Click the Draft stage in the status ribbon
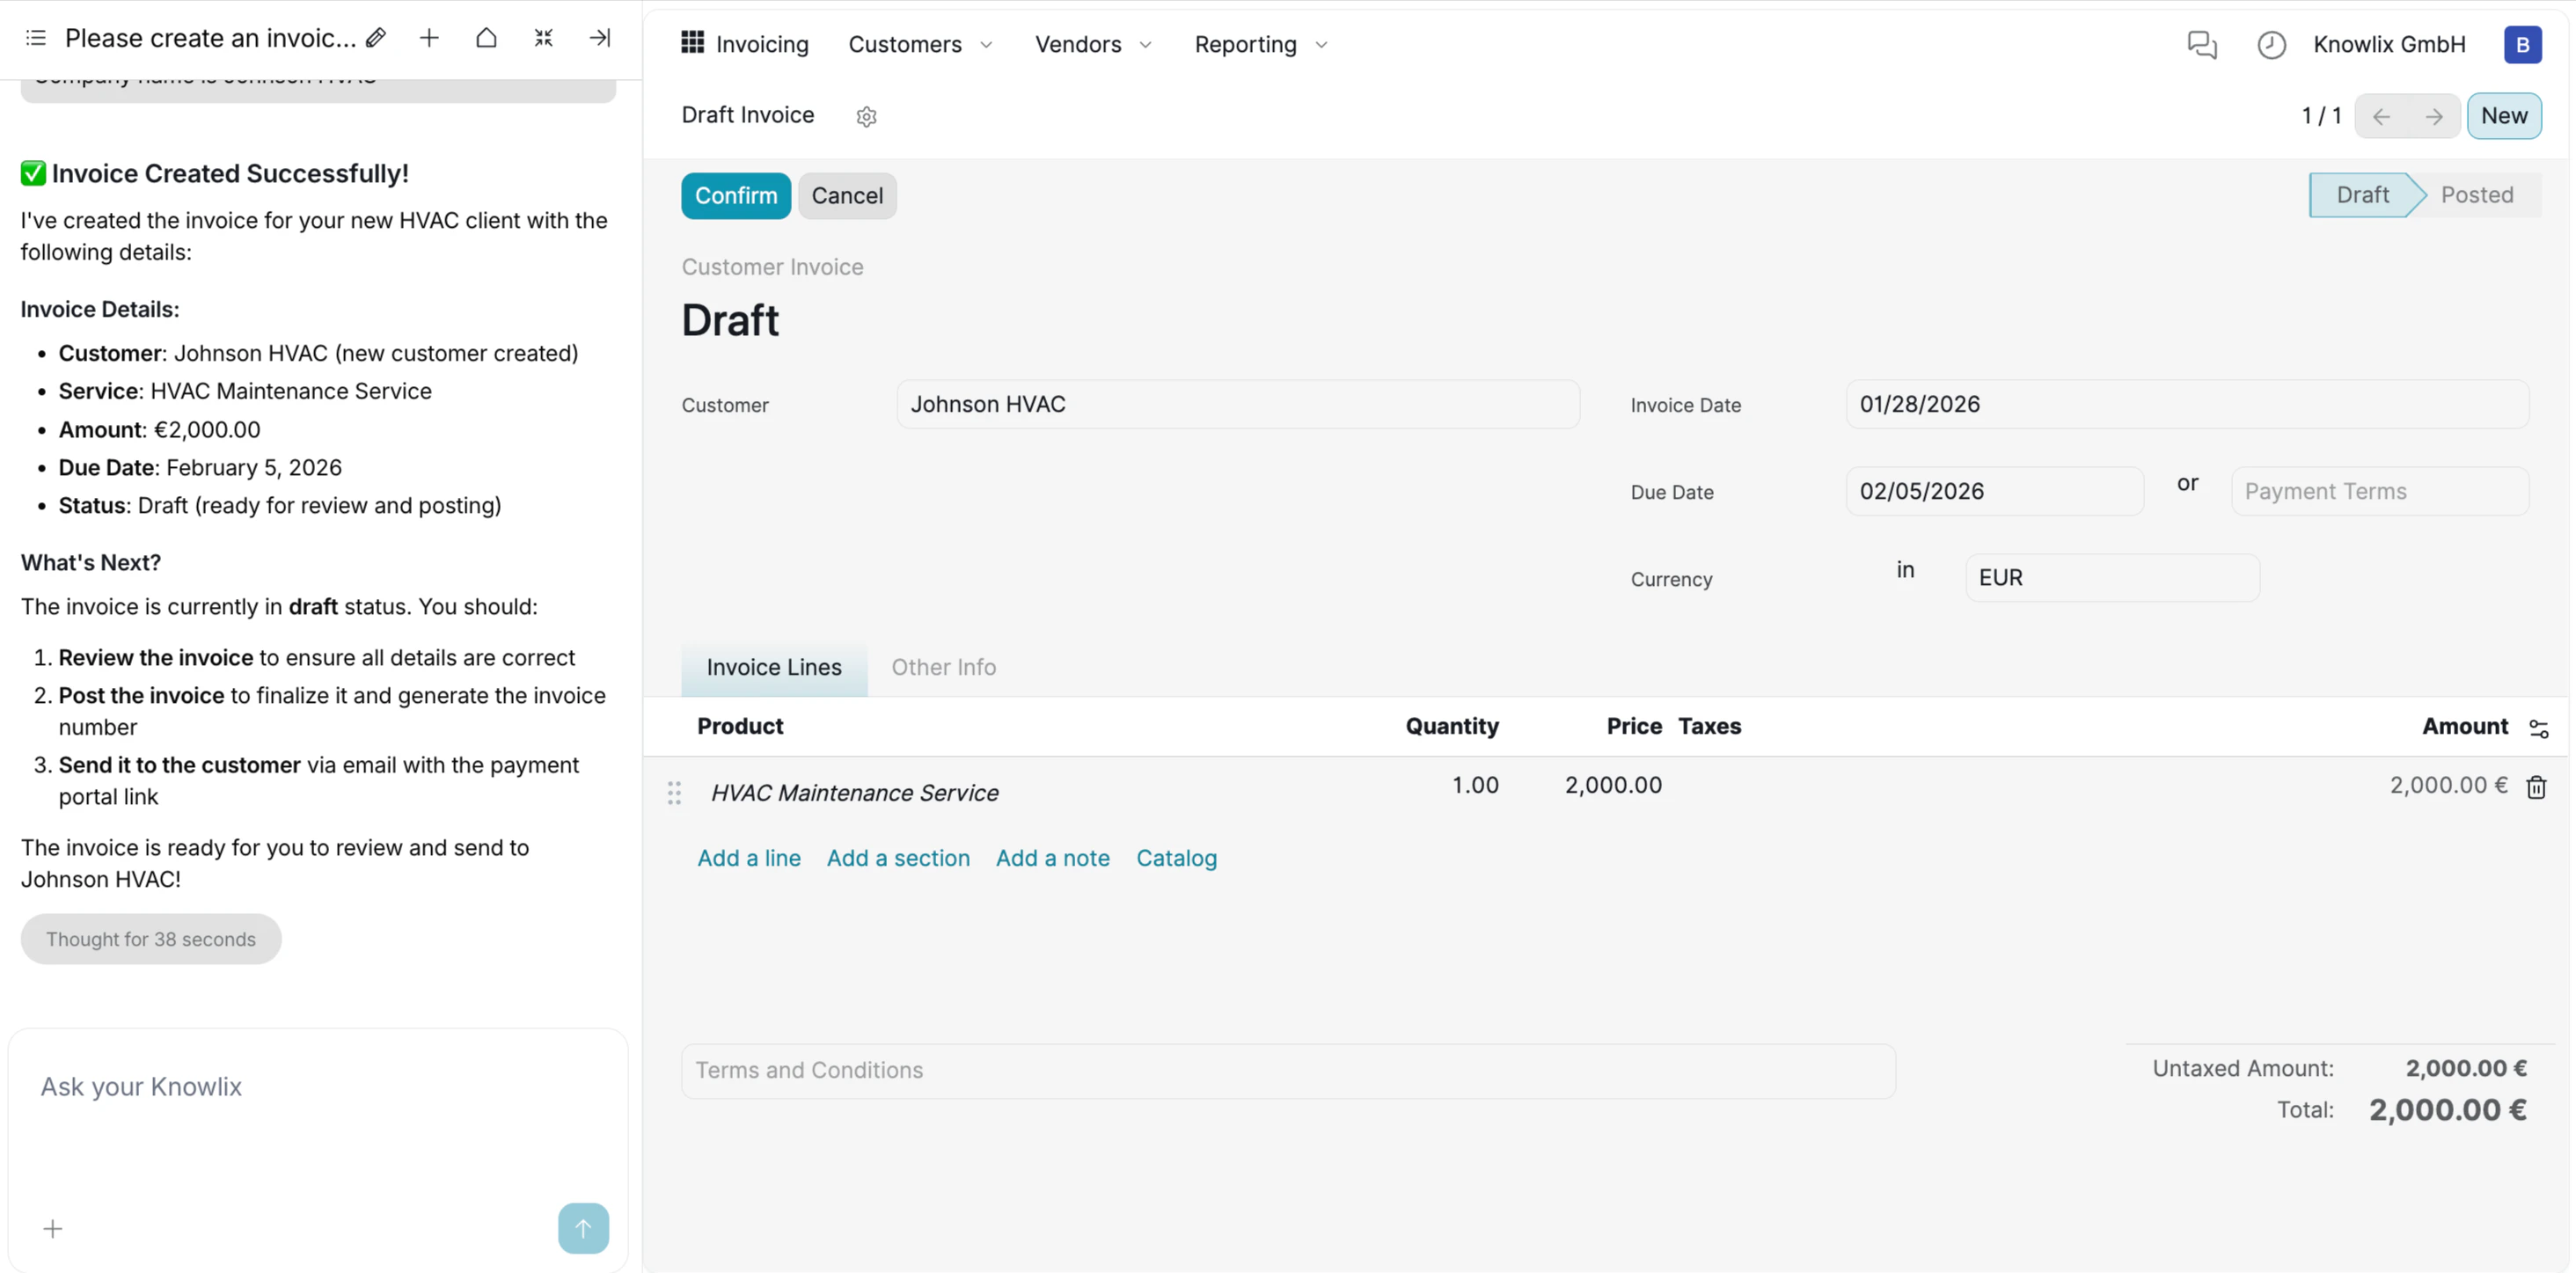The width and height of the screenshot is (2576, 1273). [2363, 194]
